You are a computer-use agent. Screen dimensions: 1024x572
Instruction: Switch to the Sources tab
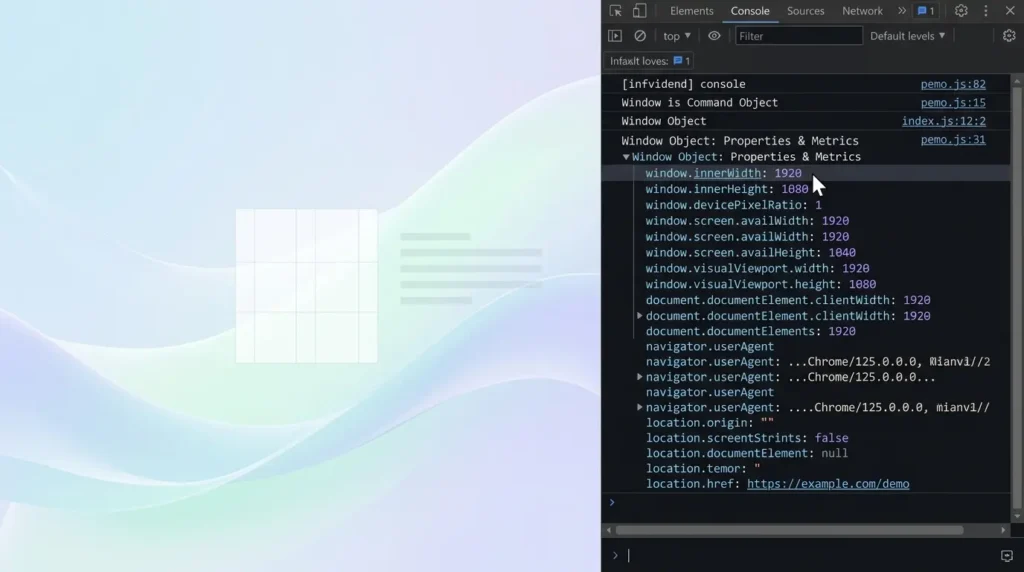[x=805, y=11]
